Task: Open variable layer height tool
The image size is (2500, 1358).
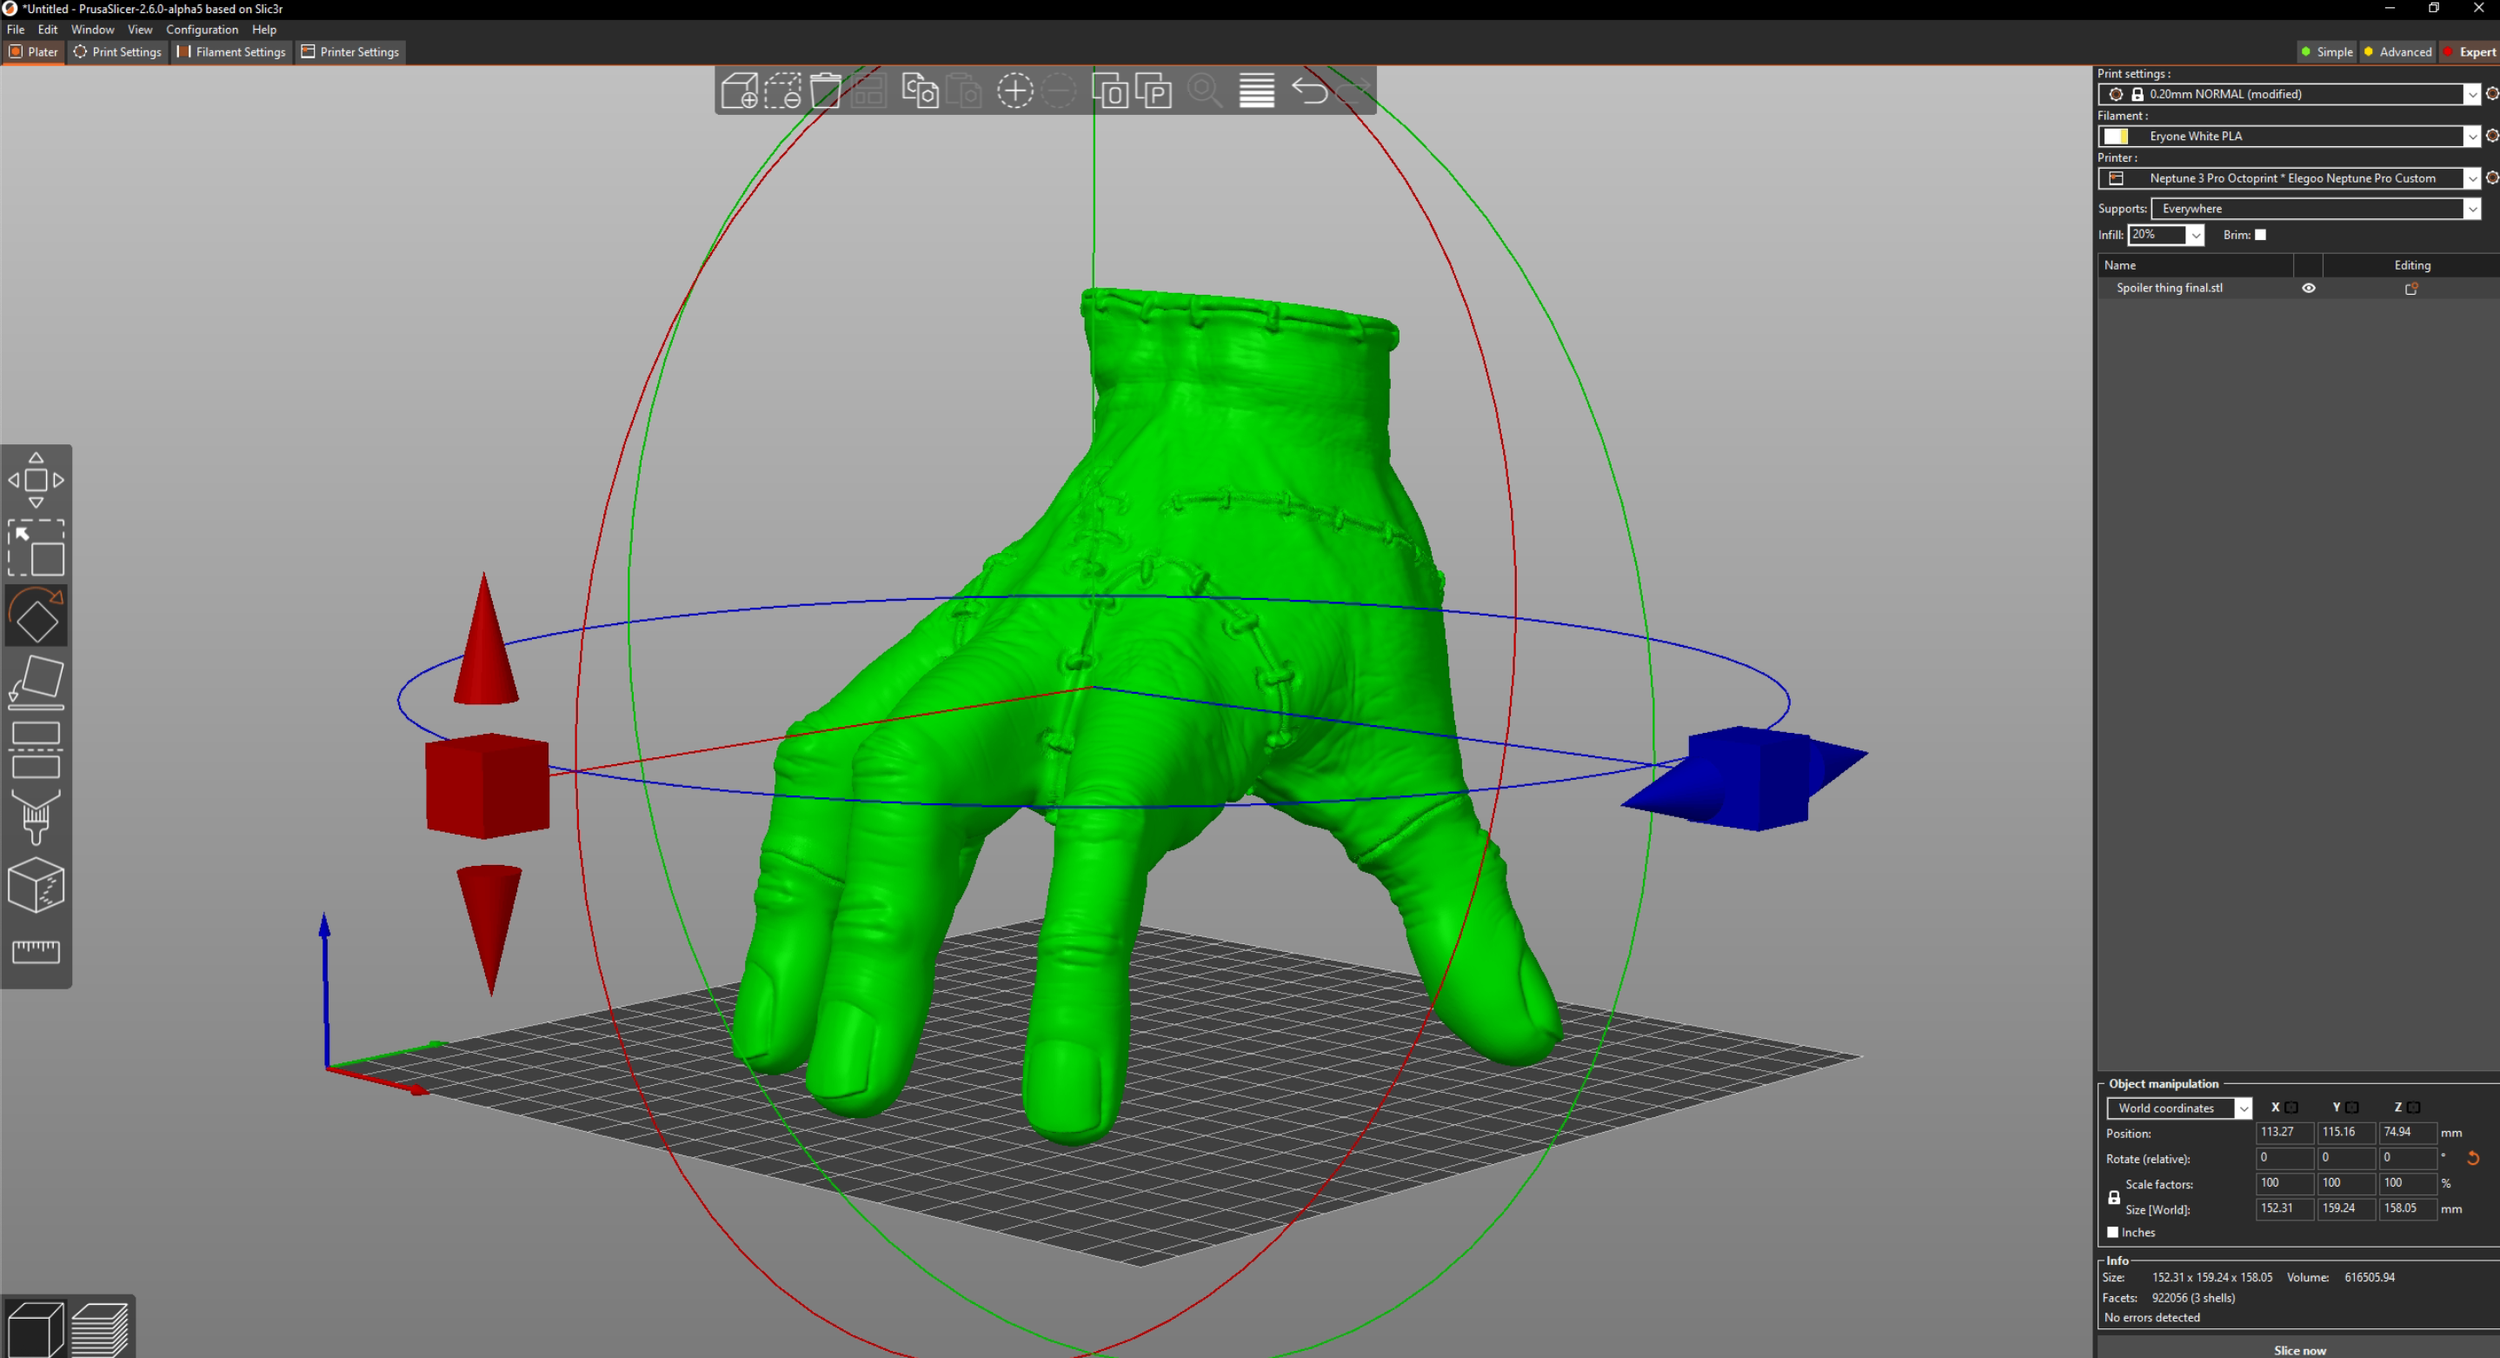Action: [1257, 91]
